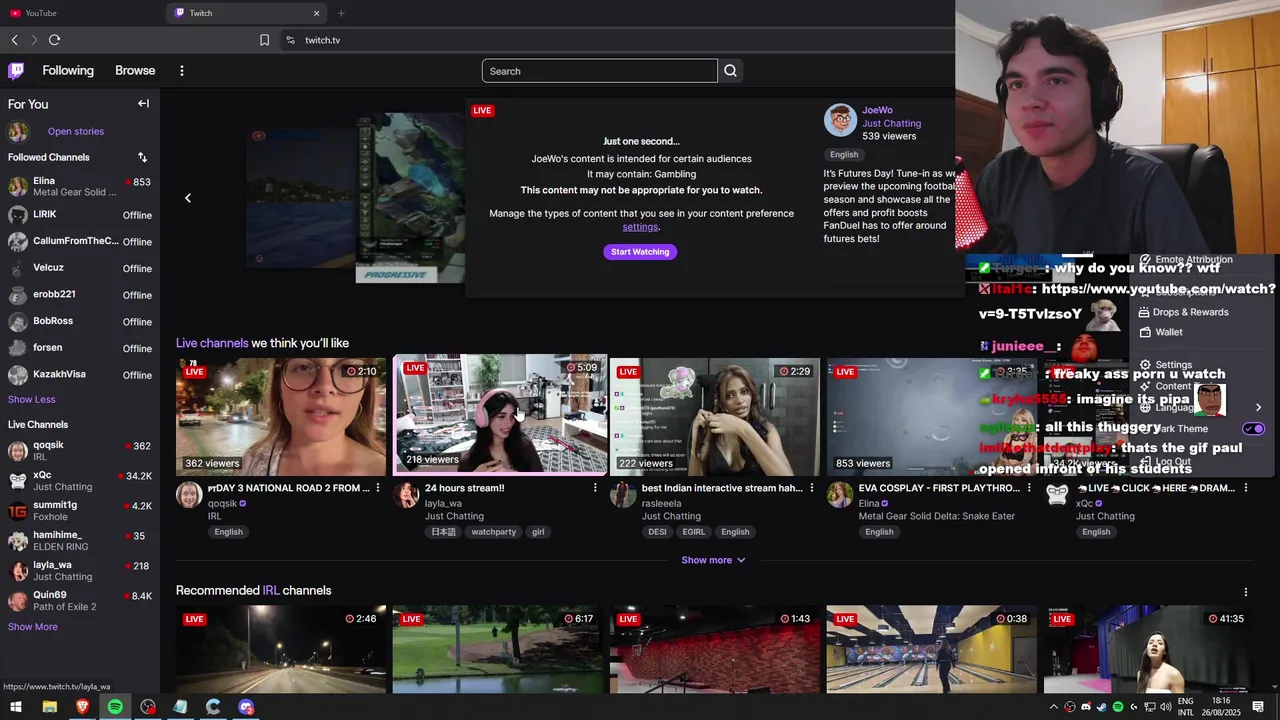Open the Browse tab

[135, 71]
